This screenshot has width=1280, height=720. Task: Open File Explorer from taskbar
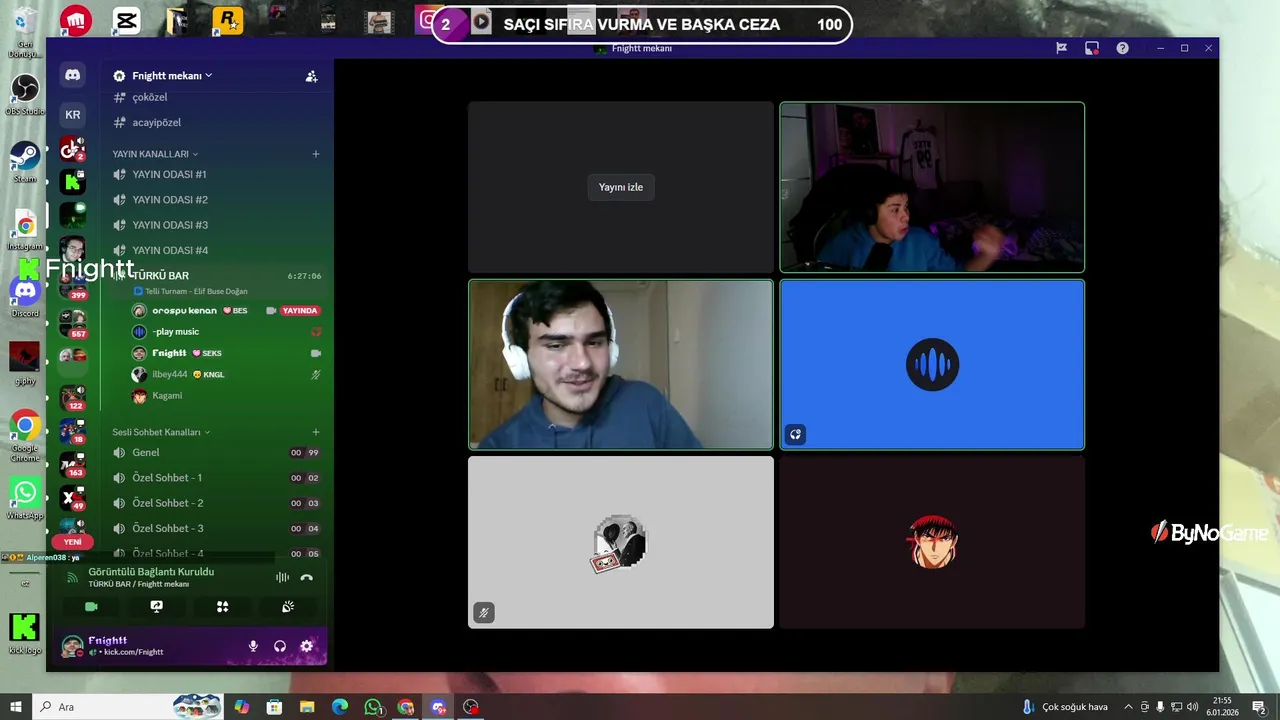click(x=307, y=707)
